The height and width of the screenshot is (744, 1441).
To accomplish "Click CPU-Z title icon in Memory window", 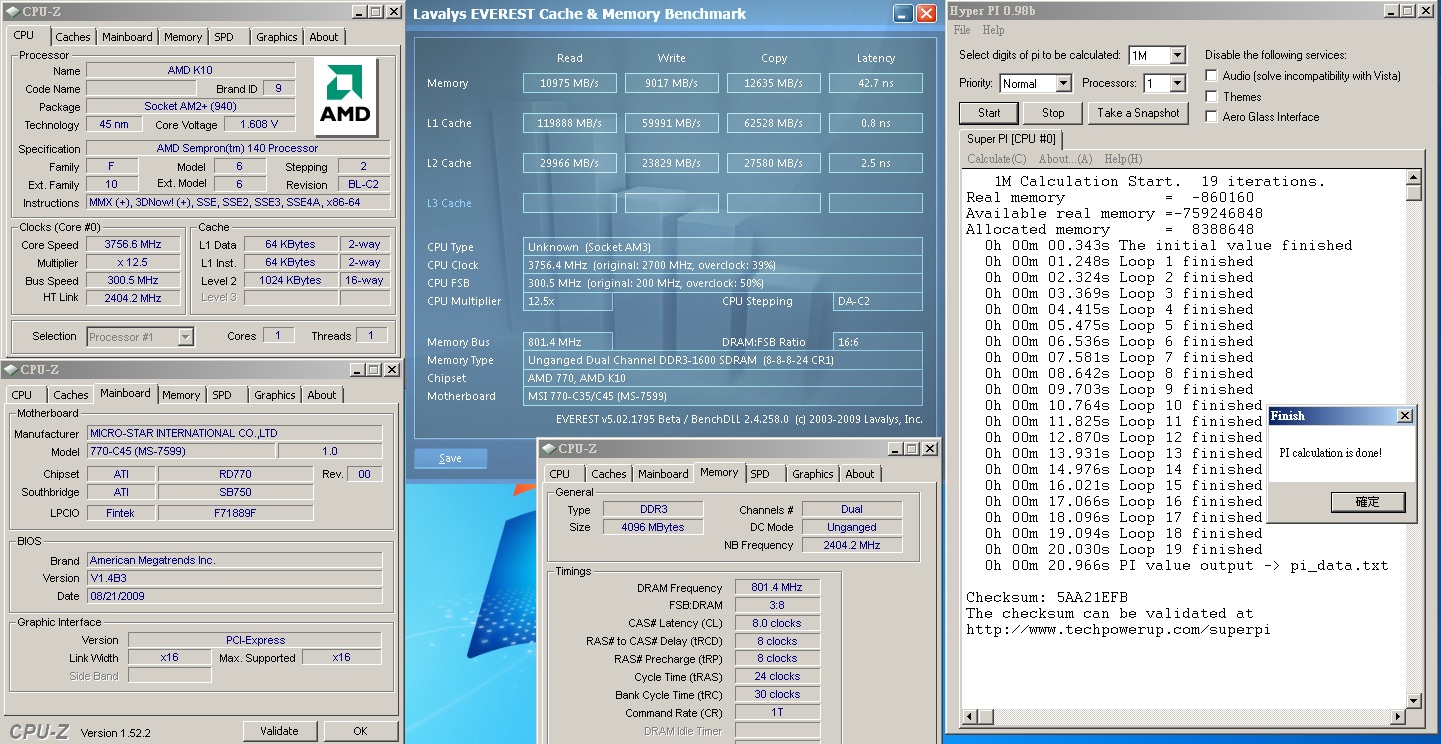I will (x=548, y=449).
